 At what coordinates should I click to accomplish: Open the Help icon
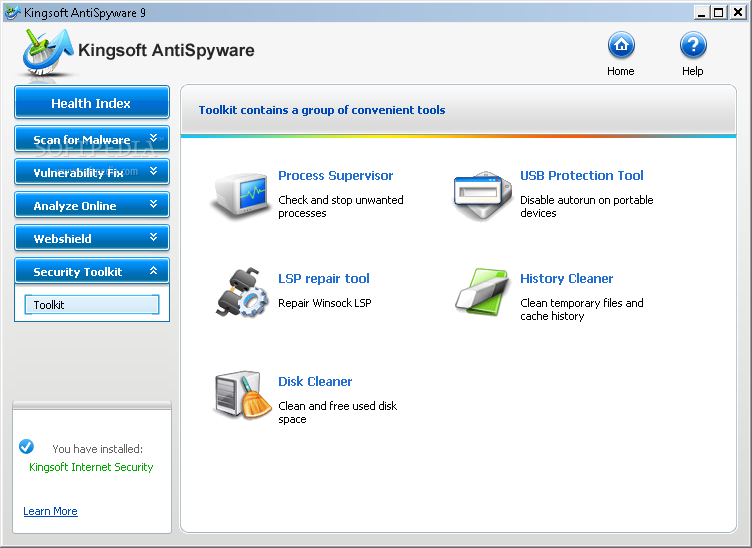tap(693, 45)
